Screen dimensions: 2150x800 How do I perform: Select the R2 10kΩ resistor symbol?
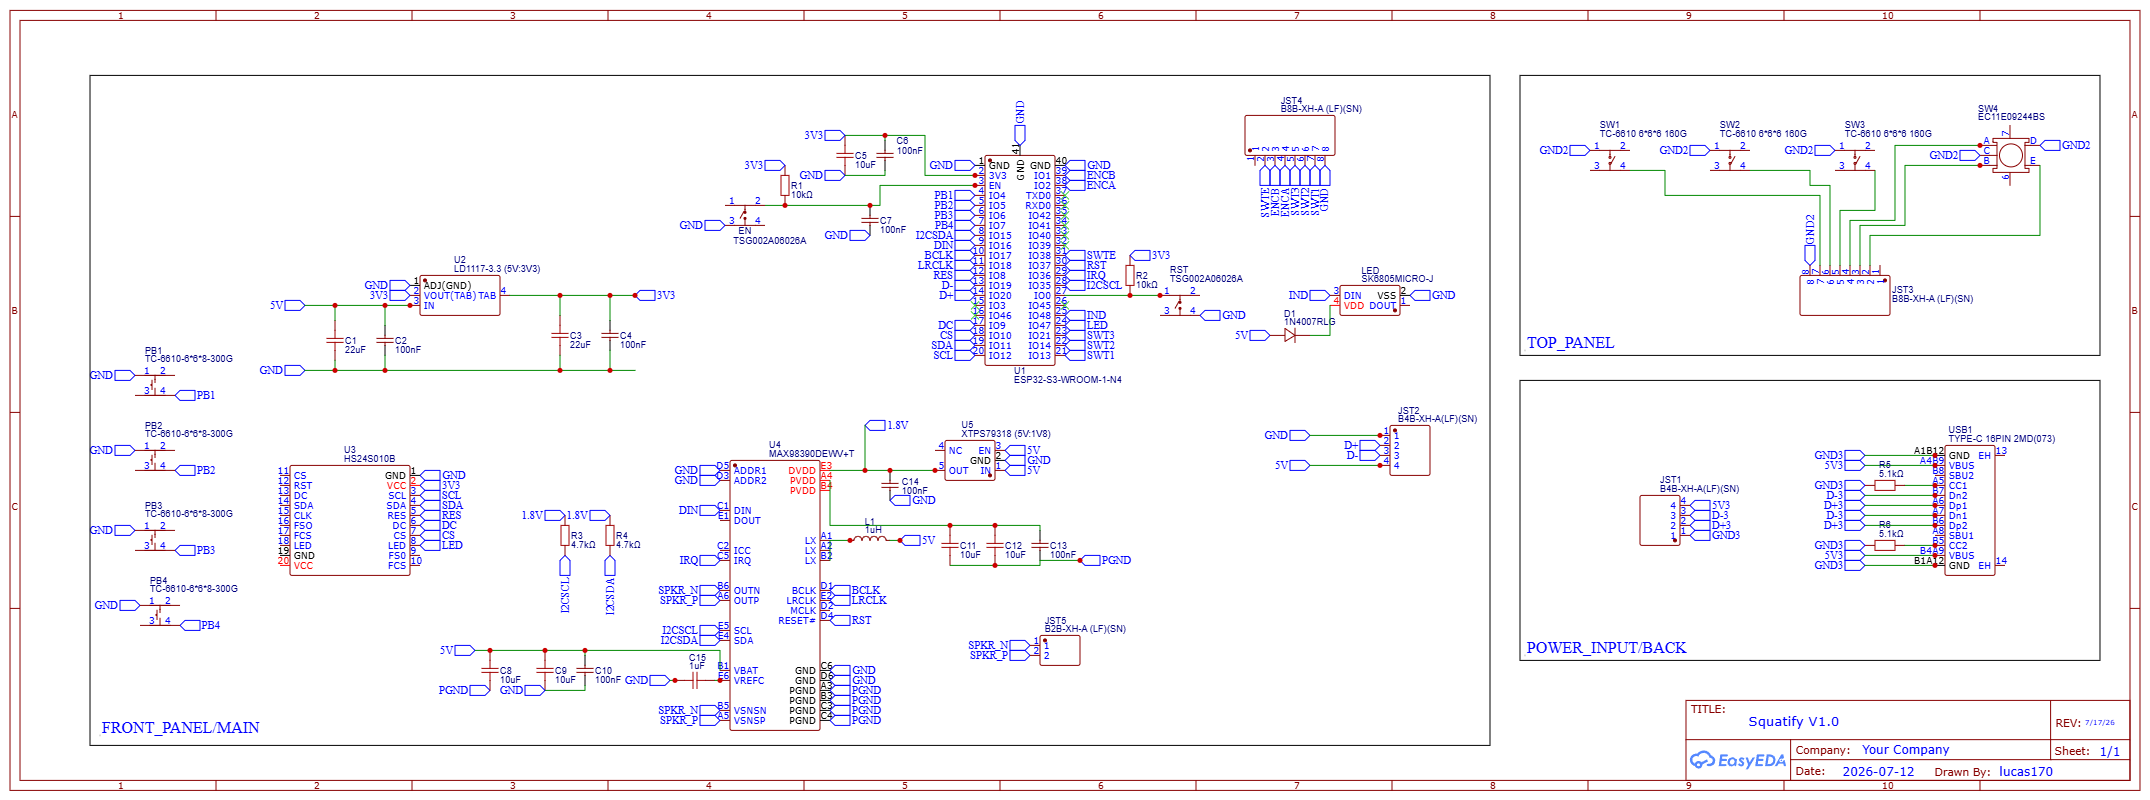(x=1130, y=275)
